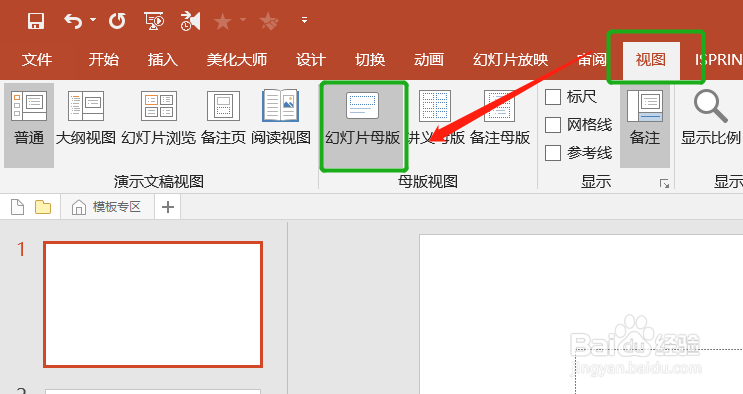Click the second greyed star icon
Image resolution: width=743 pixels, height=394 pixels.
pyautogui.click(x=269, y=21)
